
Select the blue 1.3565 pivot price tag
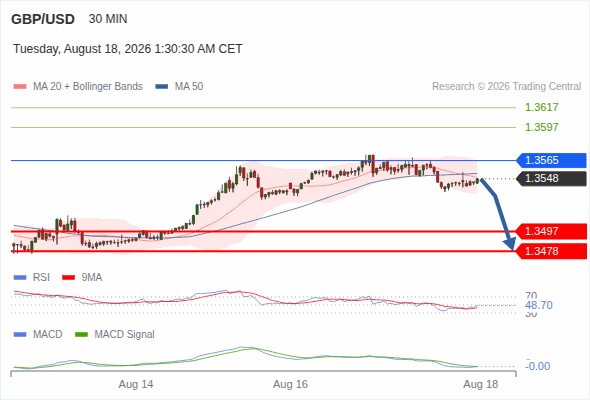[551, 160]
